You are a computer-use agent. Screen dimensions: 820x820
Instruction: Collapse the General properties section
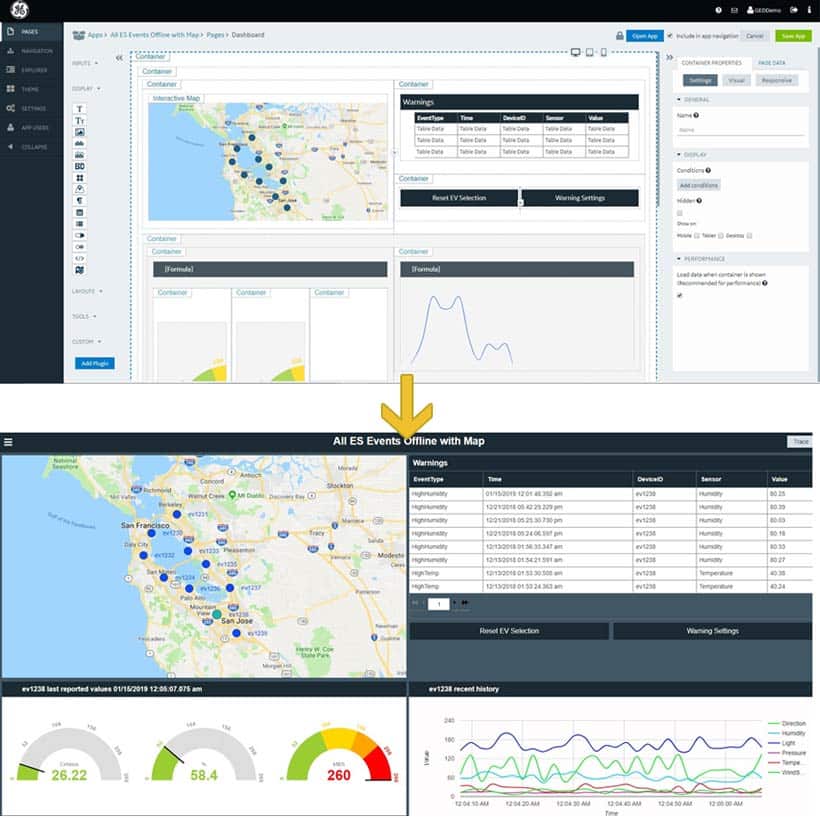pyautogui.click(x=693, y=99)
